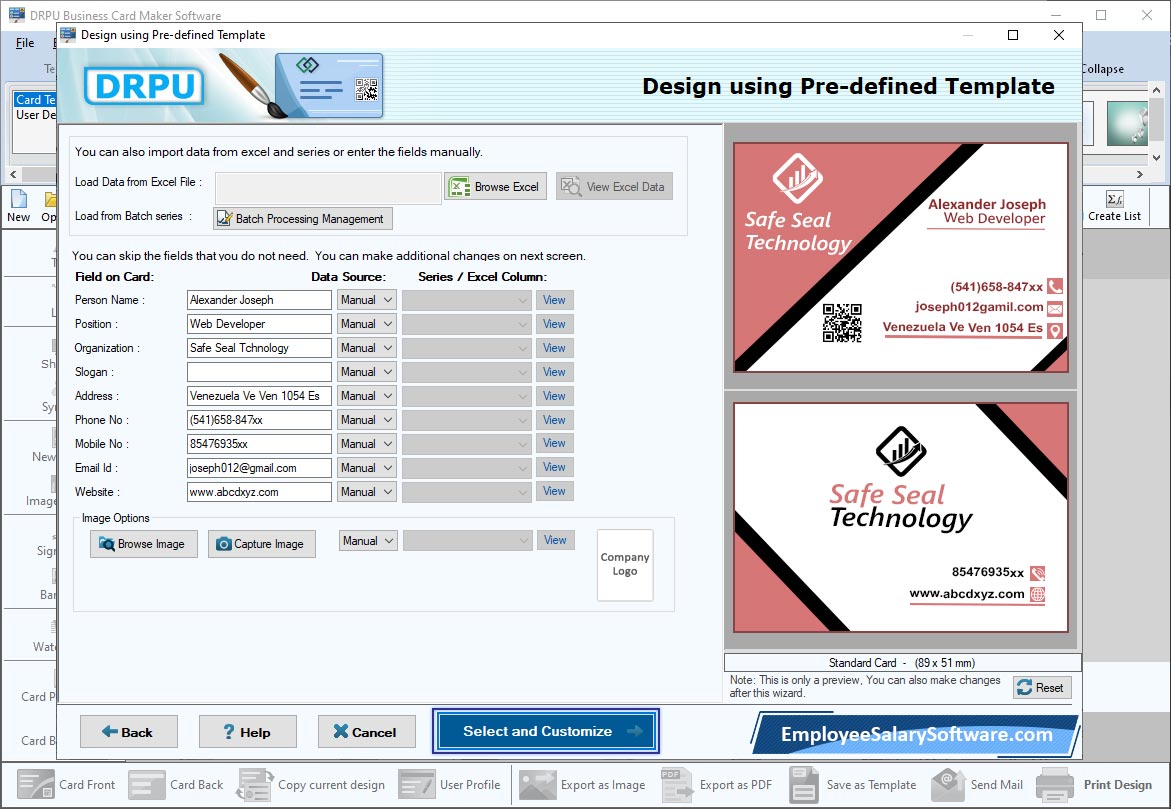Select the card back preview
1171x809 pixels.
(x=901, y=517)
